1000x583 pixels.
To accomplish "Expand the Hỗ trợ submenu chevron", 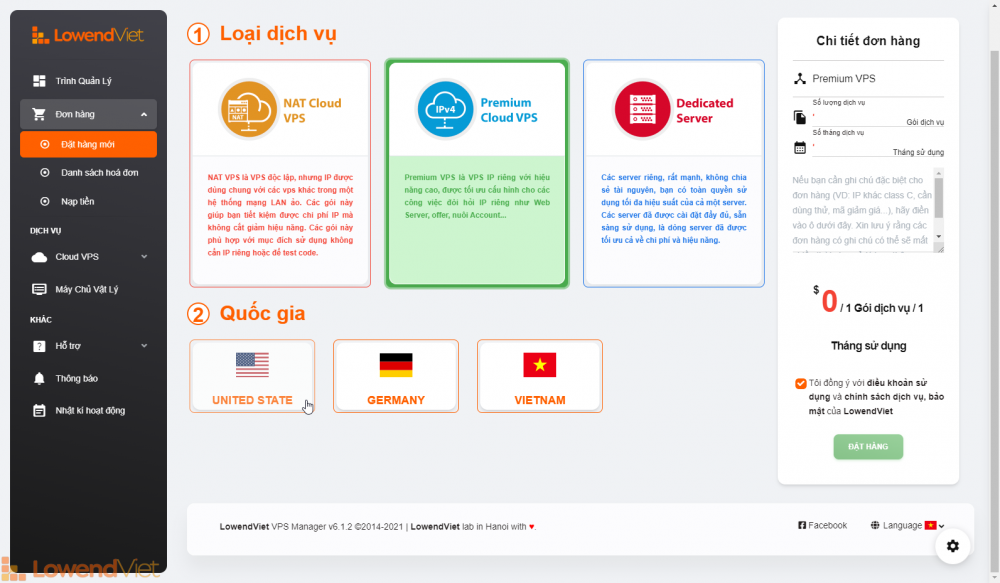I will (x=144, y=346).
